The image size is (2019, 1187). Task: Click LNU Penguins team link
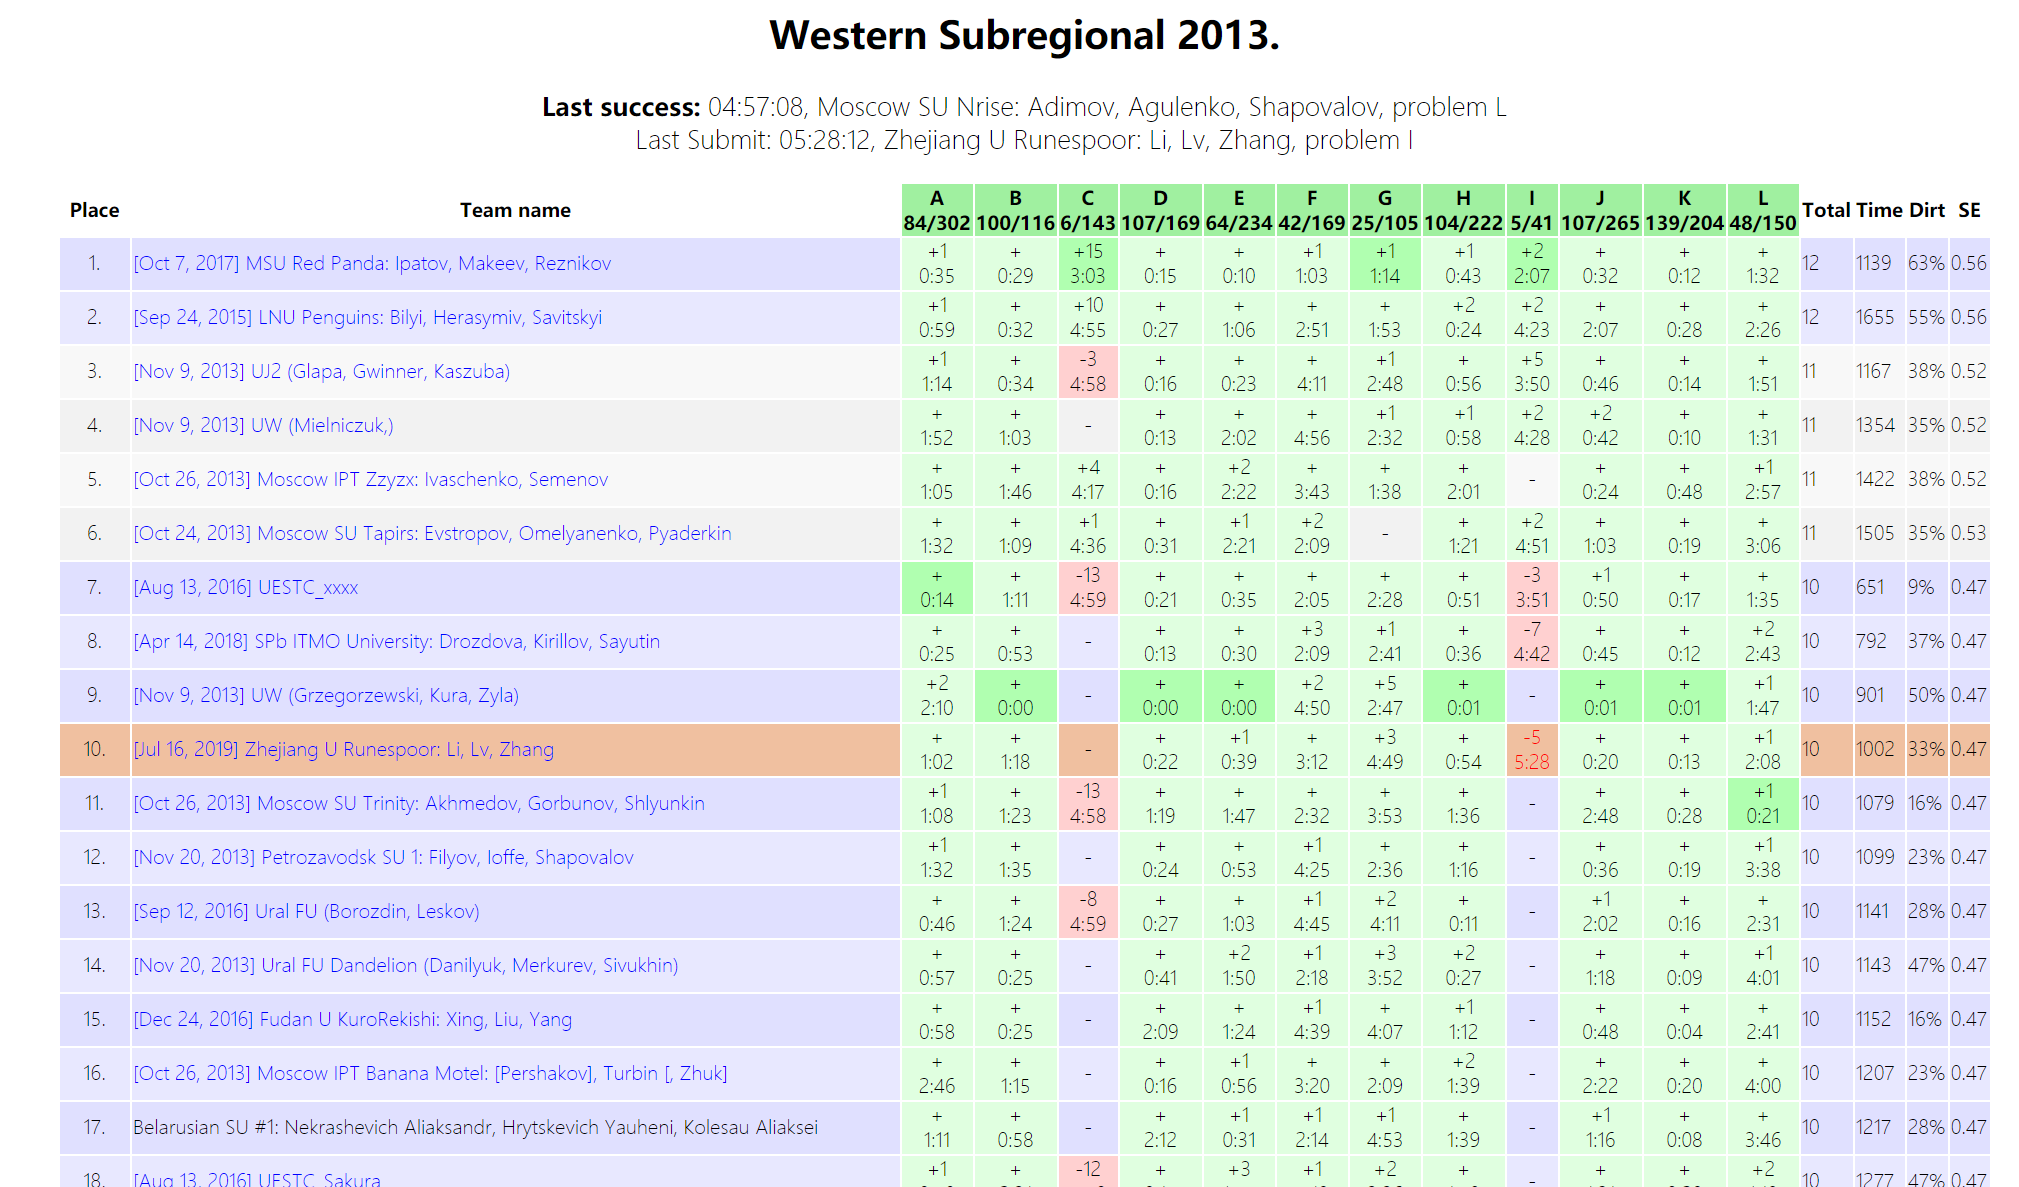367,317
